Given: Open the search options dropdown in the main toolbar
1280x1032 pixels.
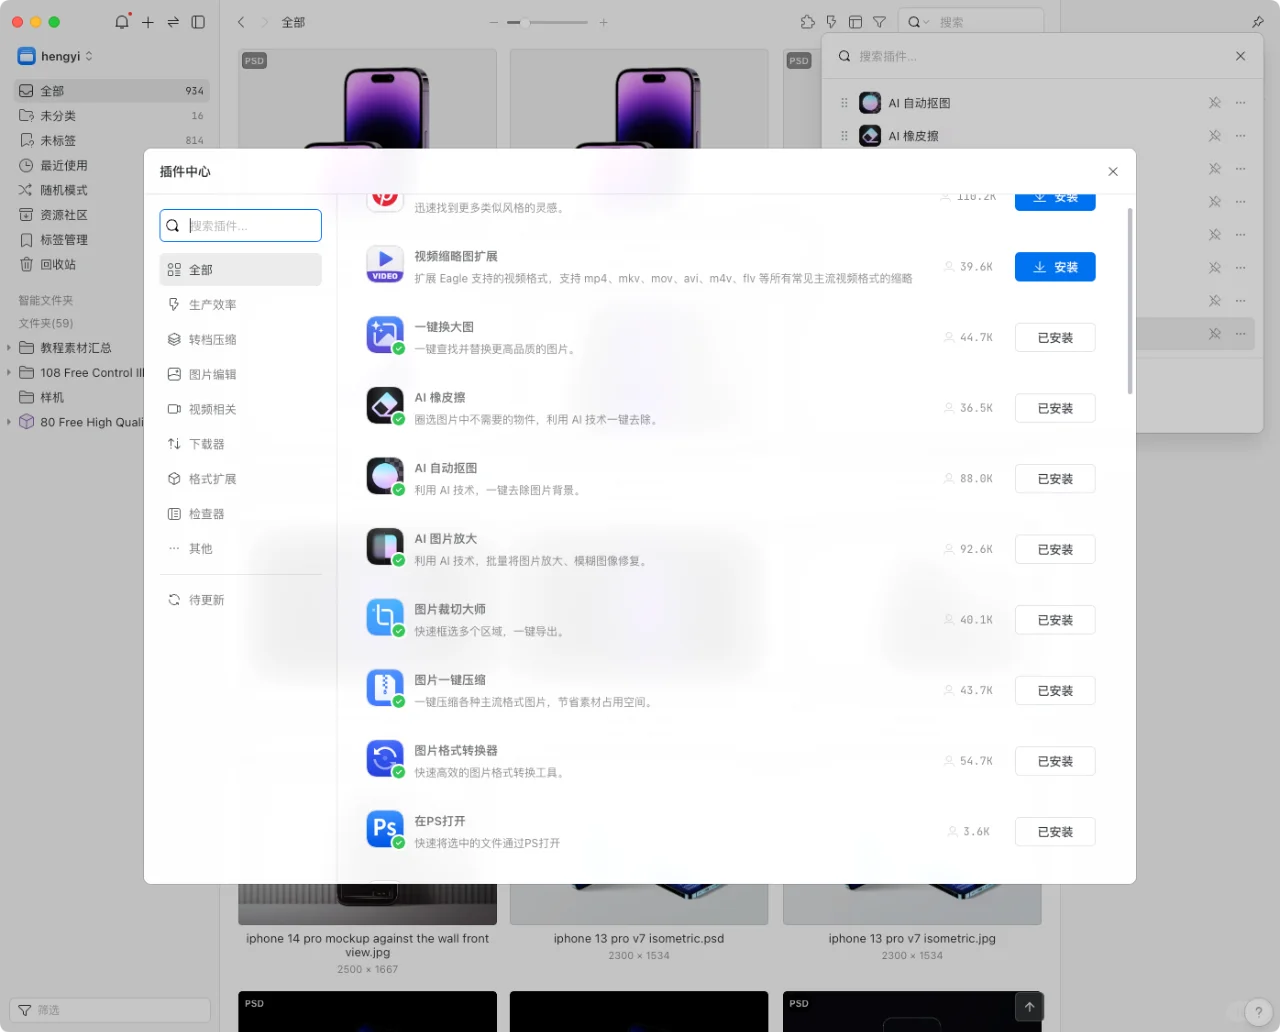Looking at the screenshot, I should pos(918,22).
